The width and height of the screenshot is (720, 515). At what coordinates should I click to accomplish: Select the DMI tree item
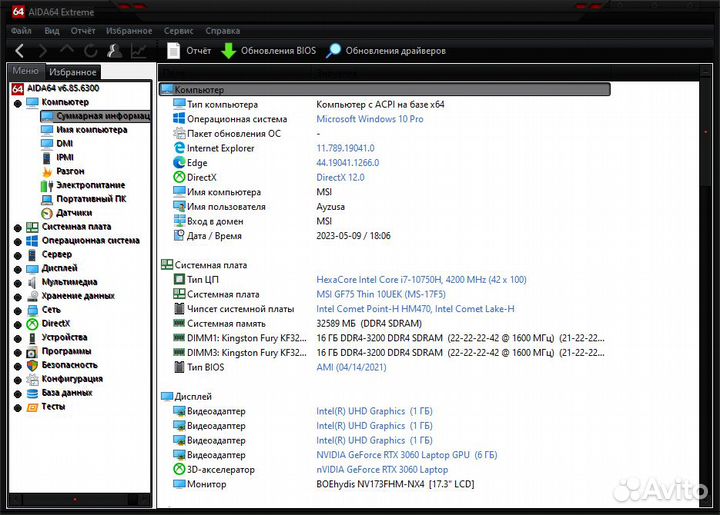click(65, 144)
